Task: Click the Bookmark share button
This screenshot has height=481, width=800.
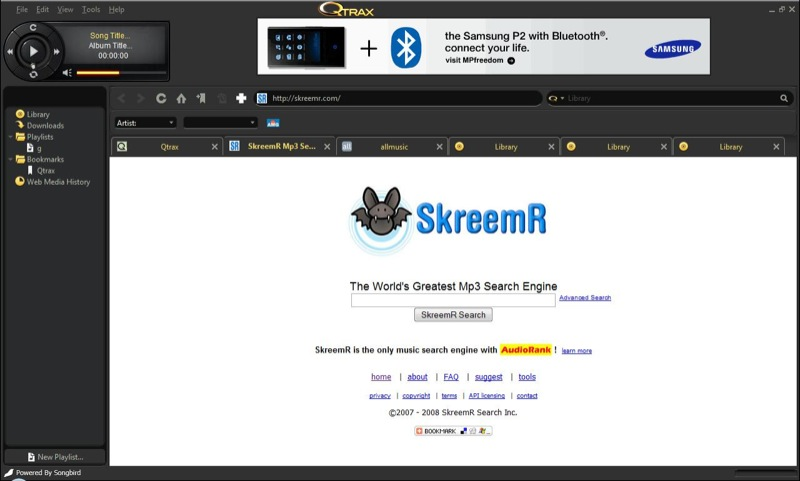Action: coord(453,431)
